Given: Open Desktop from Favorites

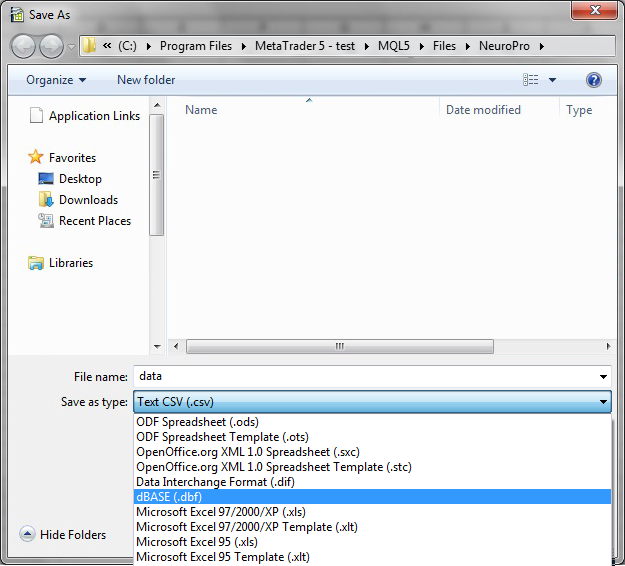Looking at the screenshot, I should coord(80,179).
